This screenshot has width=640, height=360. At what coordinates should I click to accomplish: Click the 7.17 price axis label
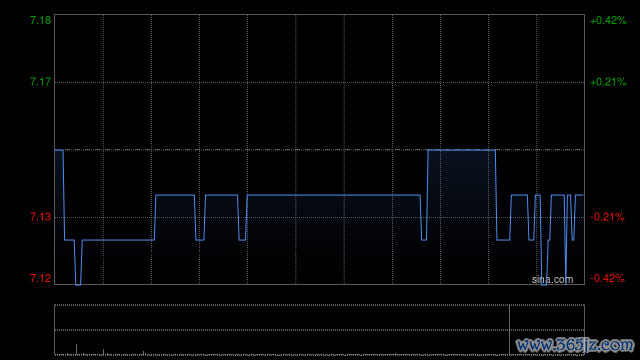[40, 82]
